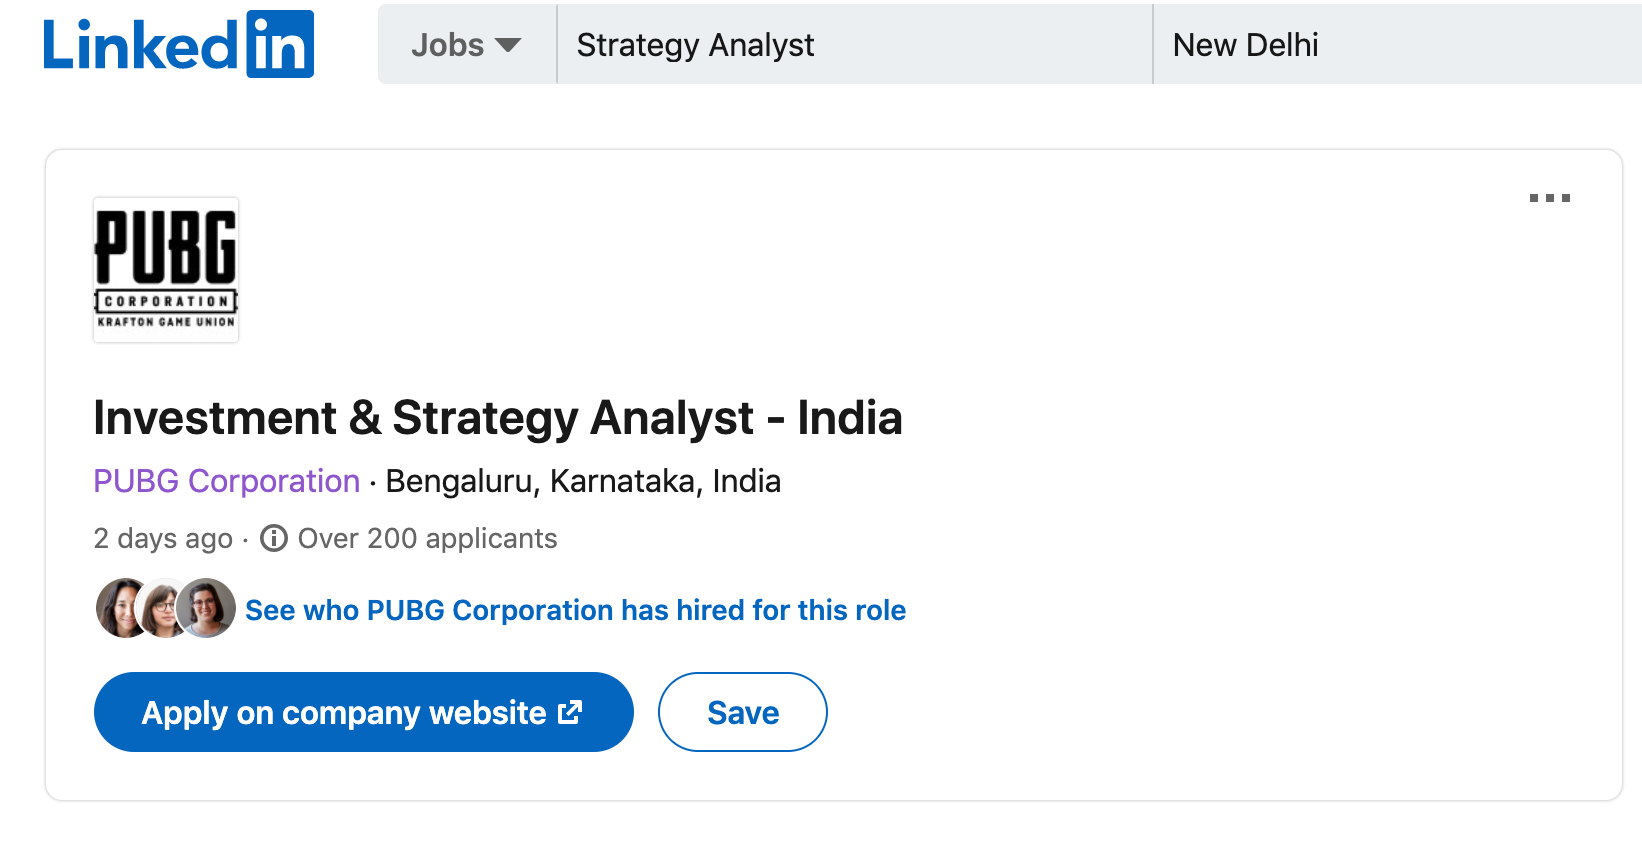Click the PUBG Corporation logo
The height and width of the screenshot is (868, 1642).
coord(166,270)
